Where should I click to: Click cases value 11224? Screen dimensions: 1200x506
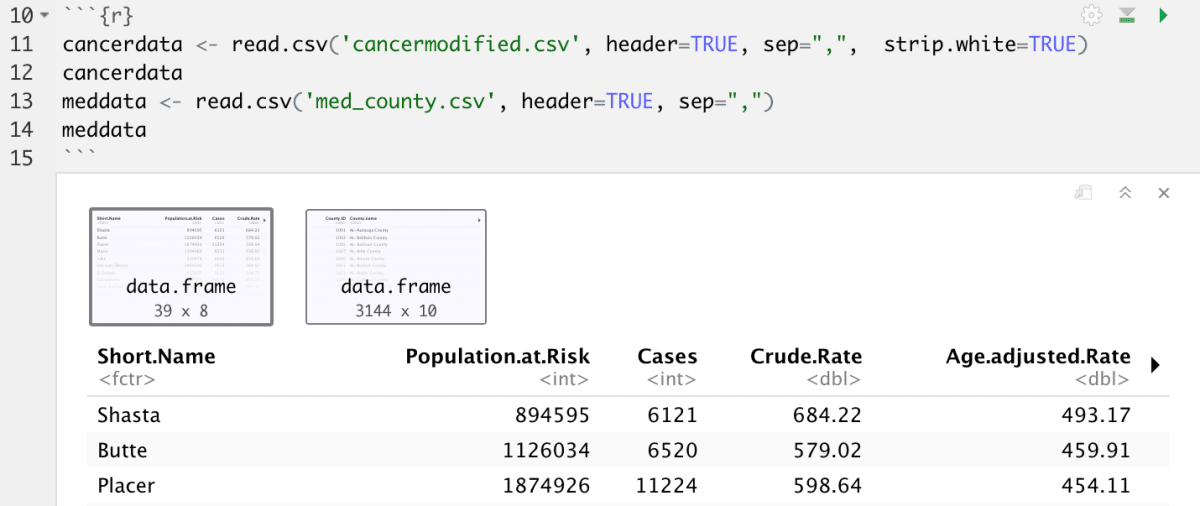click(667, 486)
